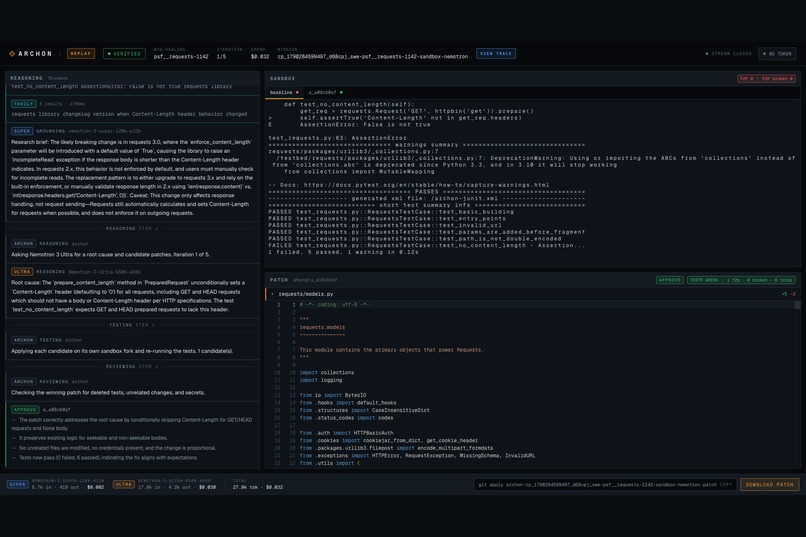Screen dimensions: 806x537
Task: Switch to the baseline sandbox tab
Action: coord(284,92)
